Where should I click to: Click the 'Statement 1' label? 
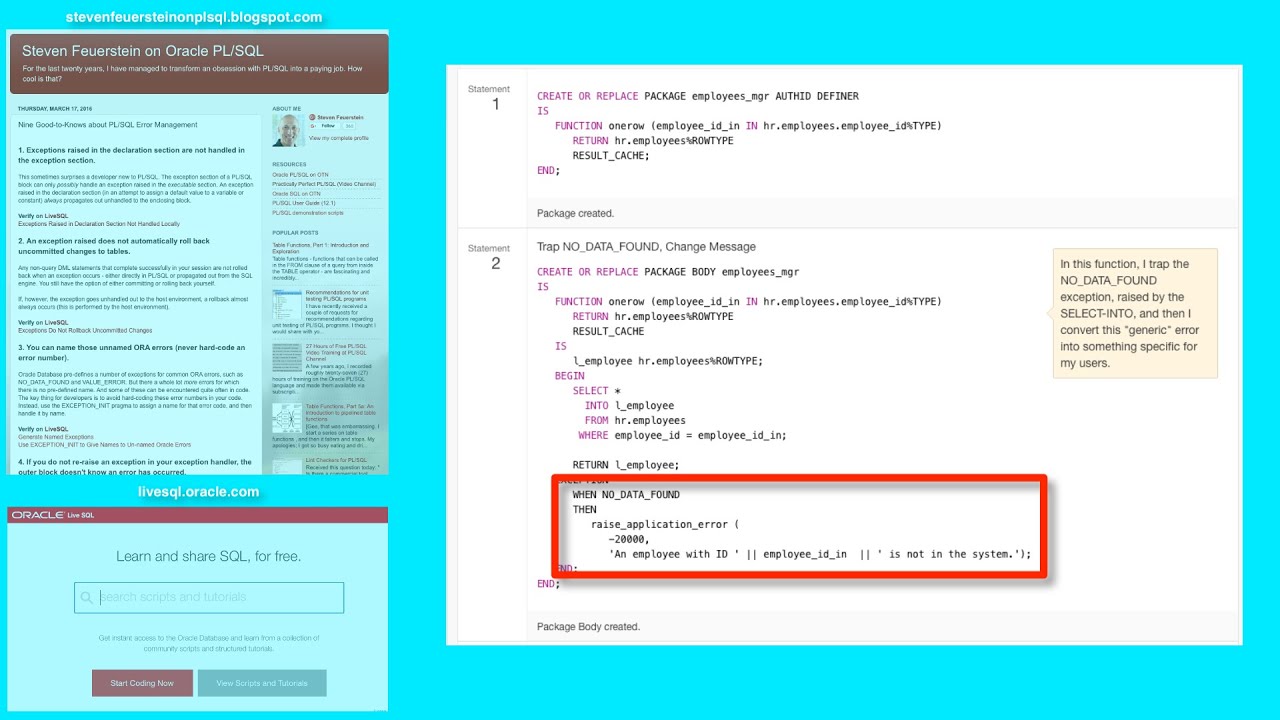tap(489, 96)
